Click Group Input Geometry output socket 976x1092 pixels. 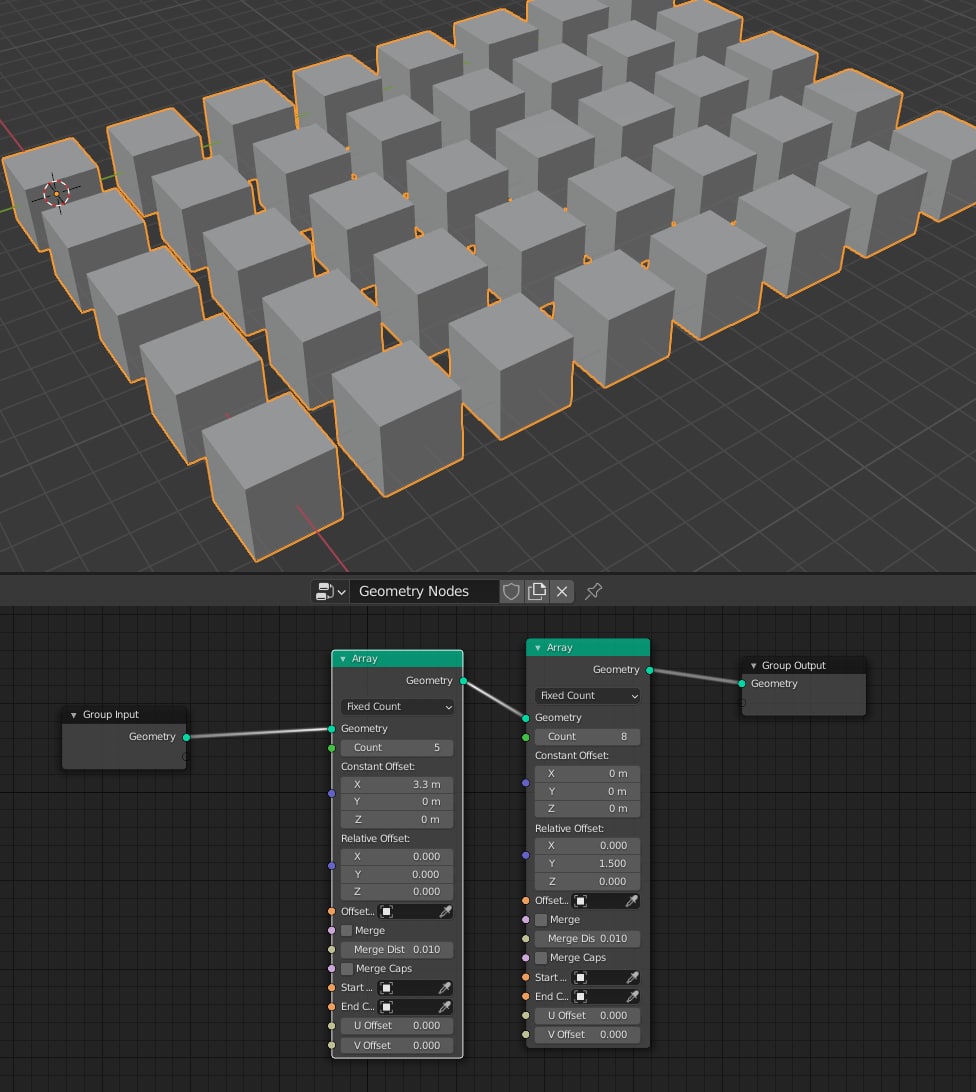coord(187,737)
